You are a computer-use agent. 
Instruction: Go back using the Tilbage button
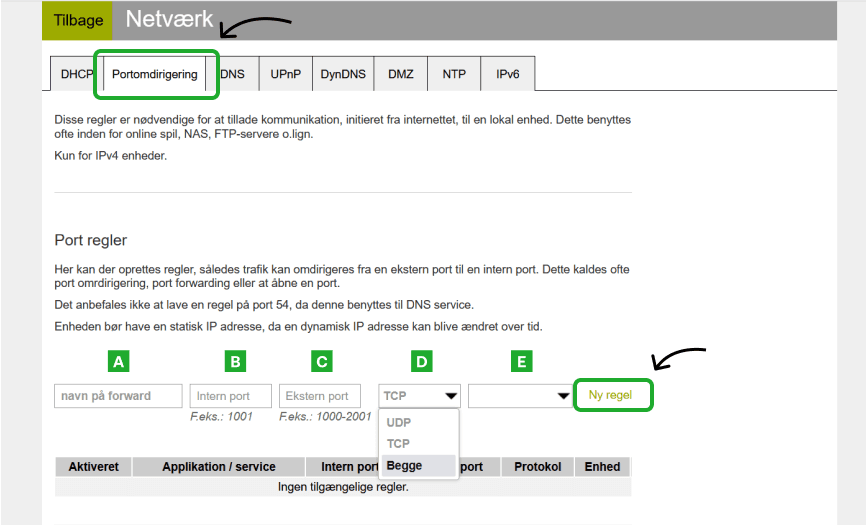tap(77, 20)
